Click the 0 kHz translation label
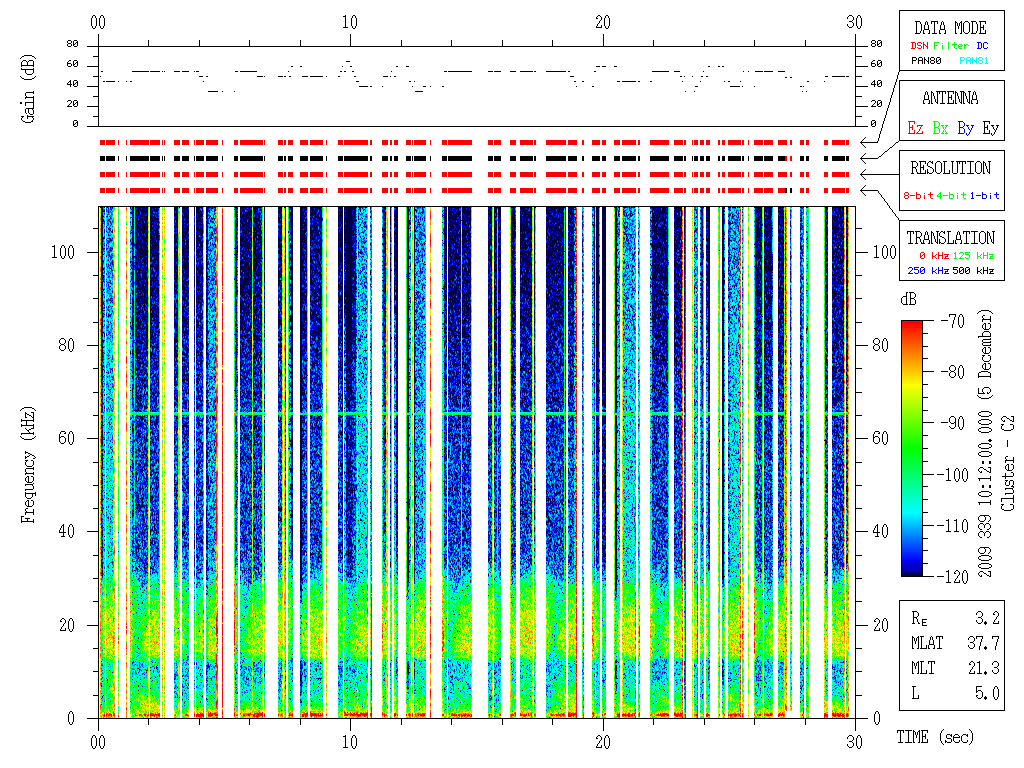The height and width of the screenshot is (768, 1024). [x=932, y=256]
